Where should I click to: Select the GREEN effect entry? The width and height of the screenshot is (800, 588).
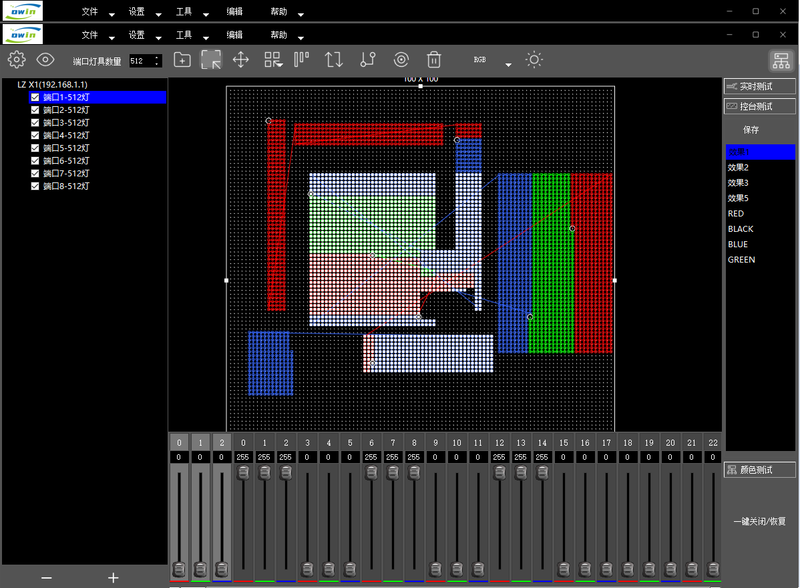coord(741,259)
